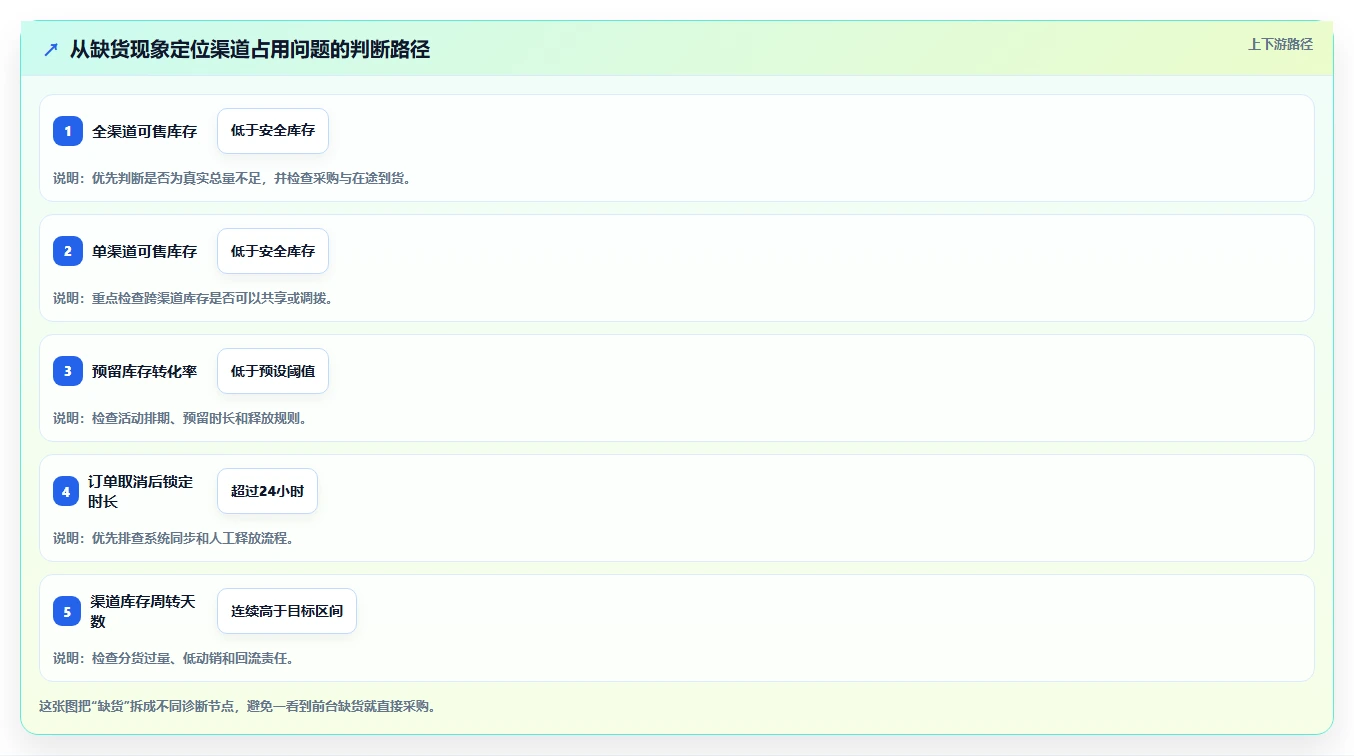Click 低于安全库存 chip in 单渠道可售库存 row
The width and height of the screenshot is (1354, 756).
point(273,251)
